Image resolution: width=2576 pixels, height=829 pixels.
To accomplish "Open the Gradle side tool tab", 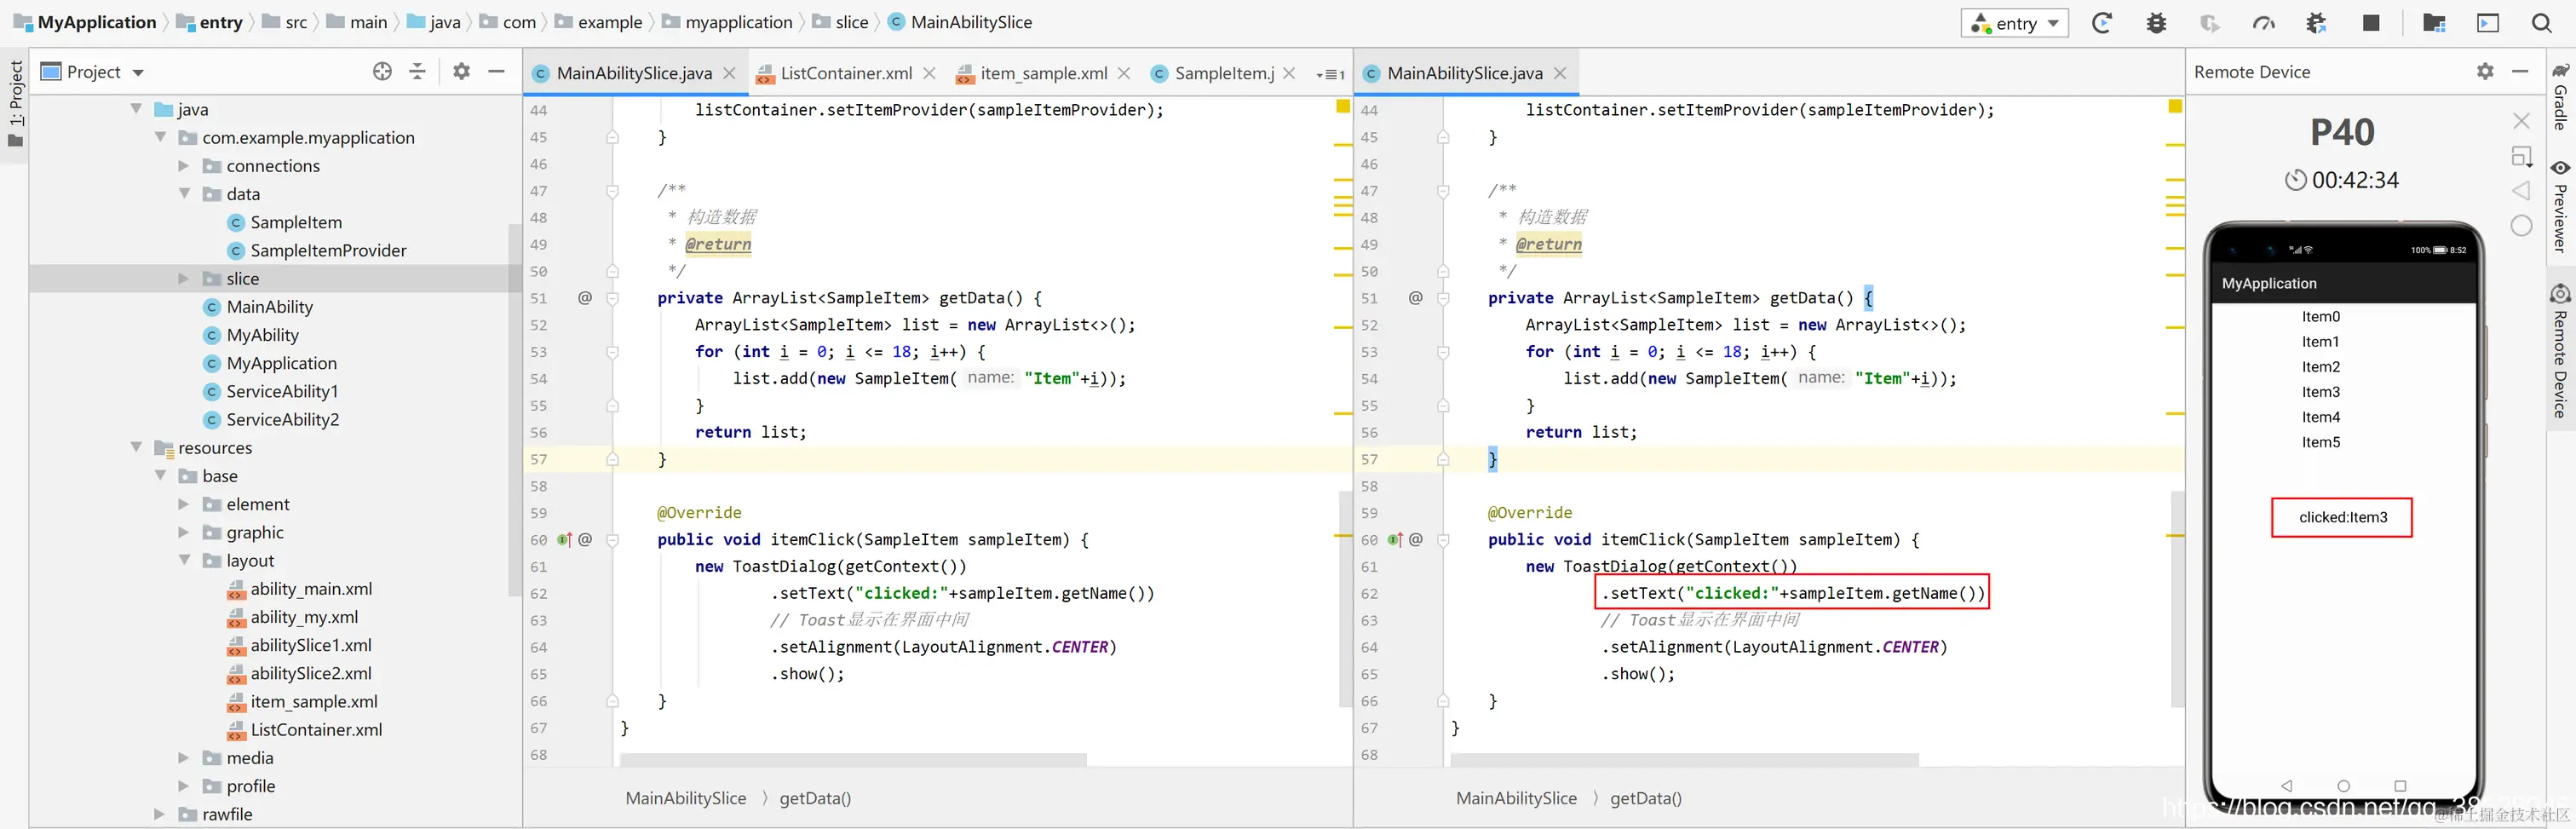I will coord(2561,96).
